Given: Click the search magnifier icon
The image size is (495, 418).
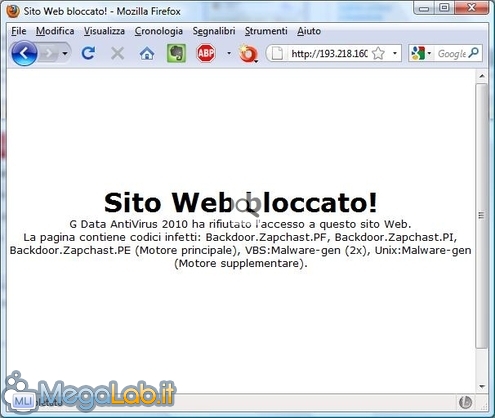Looking at the screenshot, I should tap(473, 53).
